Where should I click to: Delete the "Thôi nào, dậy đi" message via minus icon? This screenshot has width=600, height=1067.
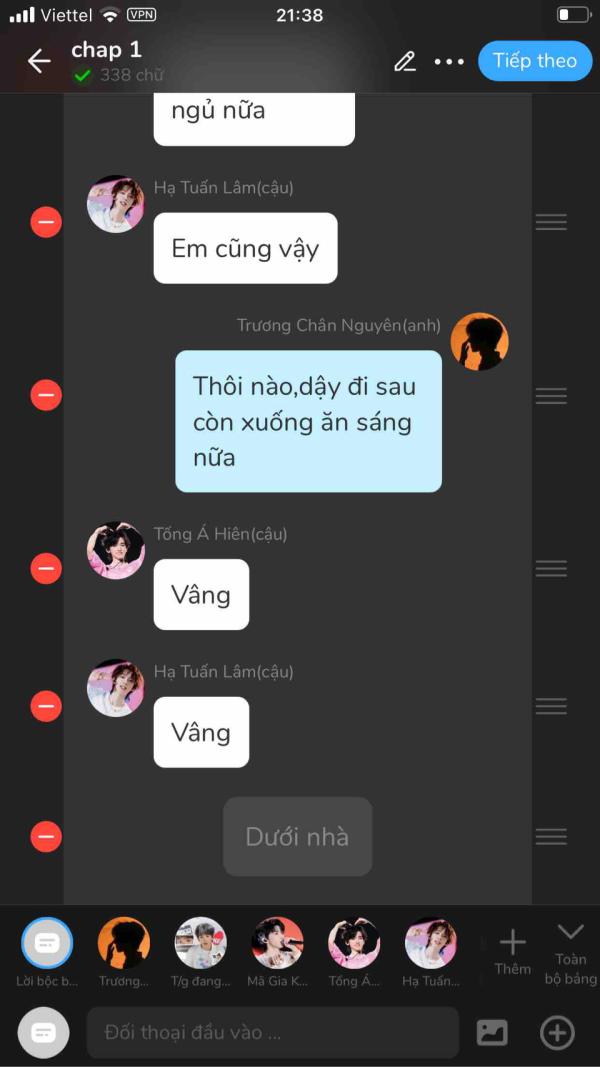(46, 395)
